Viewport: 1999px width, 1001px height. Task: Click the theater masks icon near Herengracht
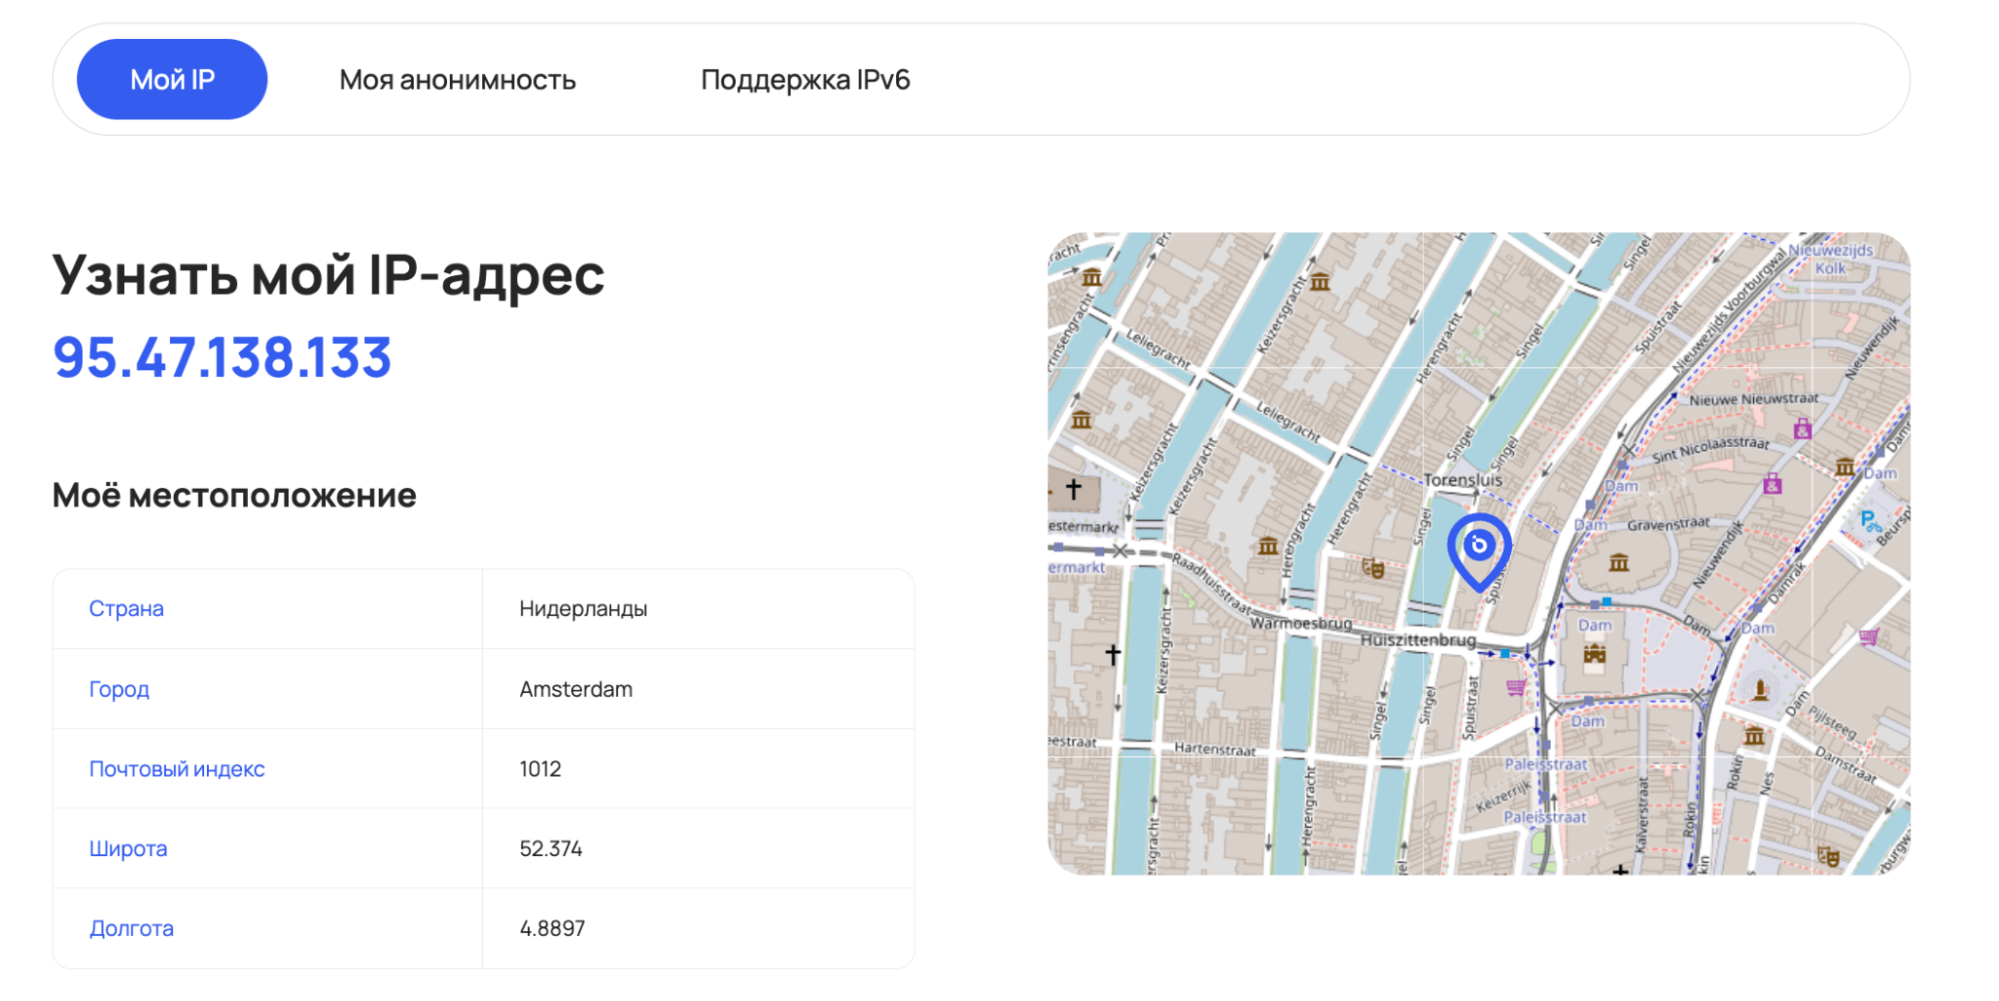1373,569
